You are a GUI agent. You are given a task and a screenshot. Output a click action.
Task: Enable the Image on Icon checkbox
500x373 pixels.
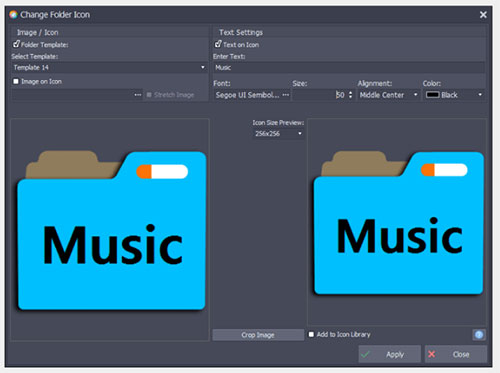(16, 81)
